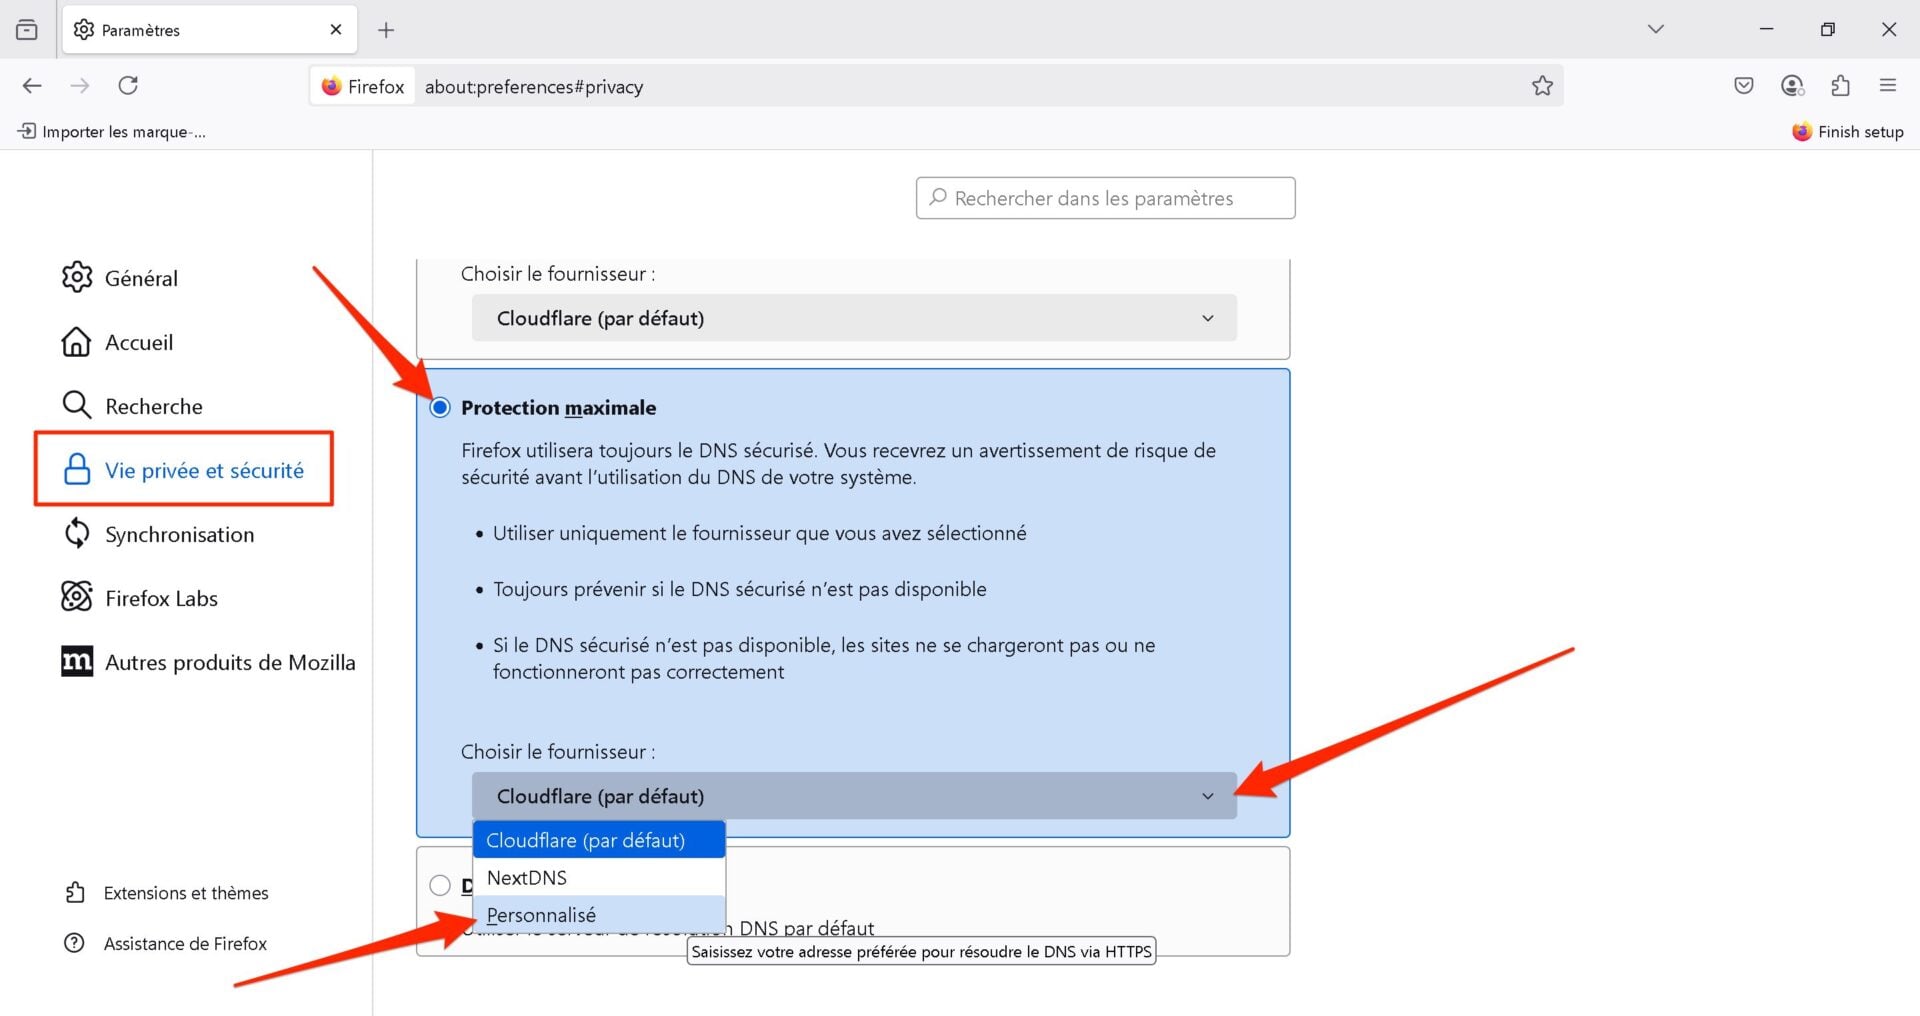Expand the upper Cloudflare provider dropdown
This screenshot has height=1016, width=1920.
[x=853, y=318]
